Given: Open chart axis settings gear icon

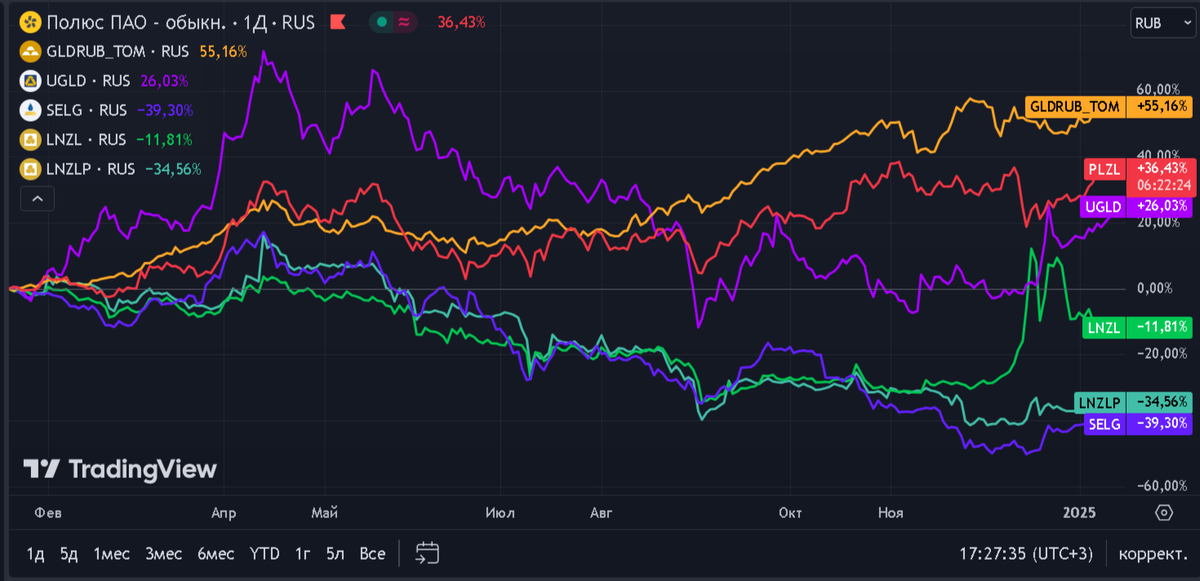Looking at the screenshot, I should (1164, 513).
